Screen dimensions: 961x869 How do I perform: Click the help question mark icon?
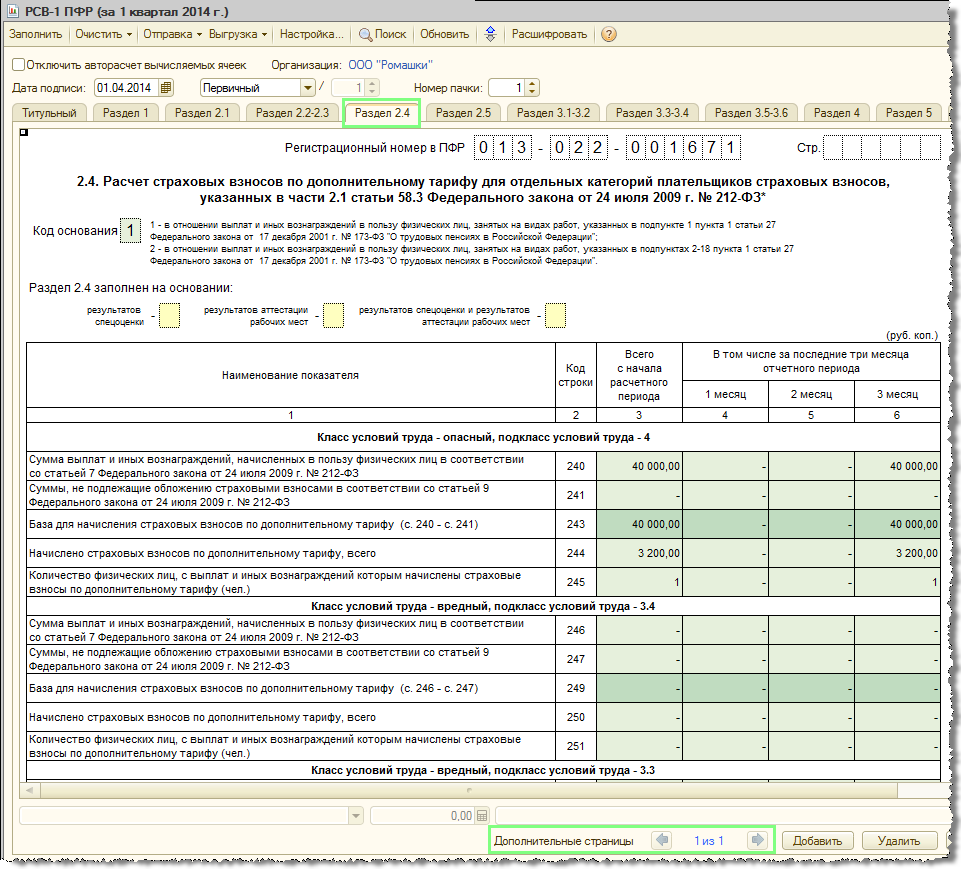point(608,34)
